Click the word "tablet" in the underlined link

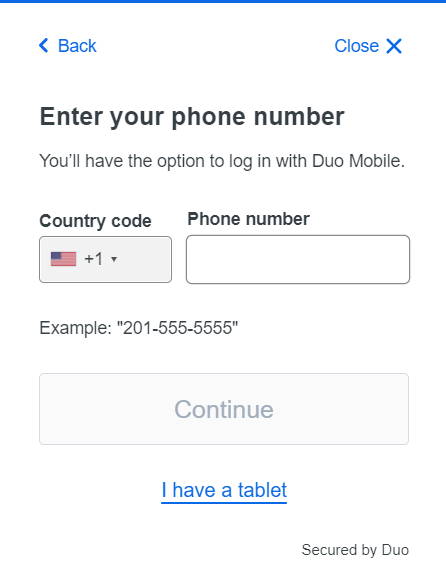pyautogui.click(x=262, y=490)
